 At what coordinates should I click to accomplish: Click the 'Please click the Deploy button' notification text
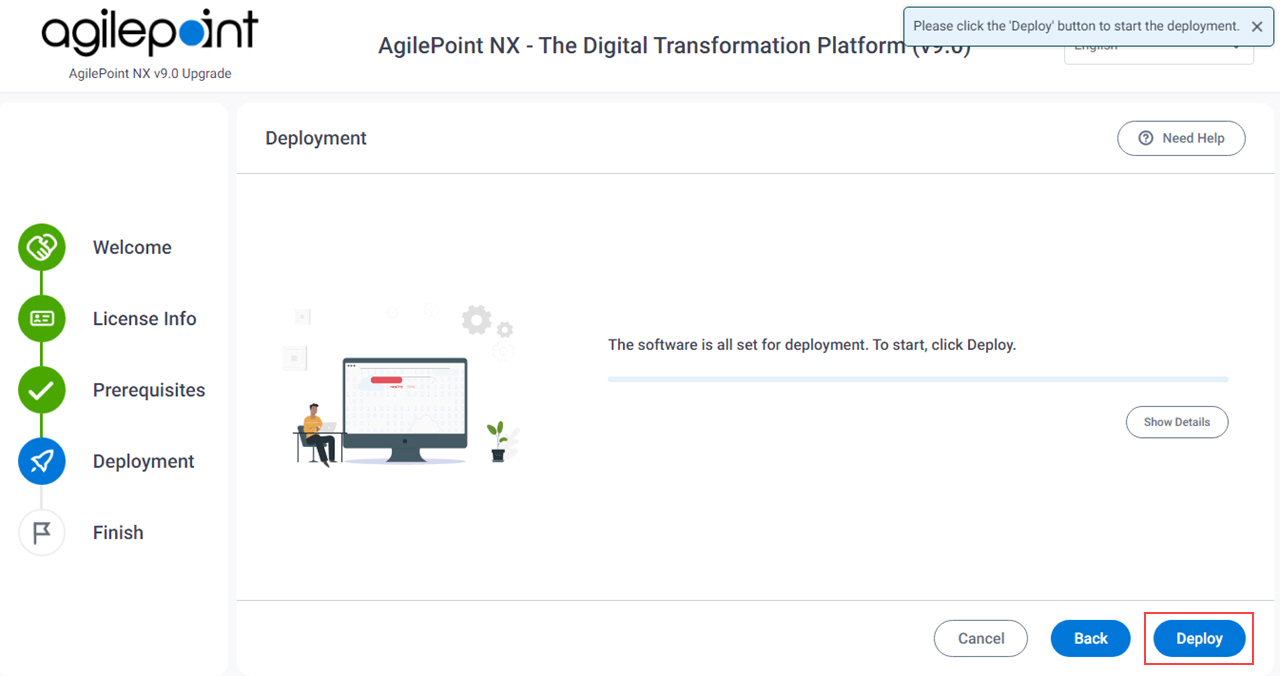[1076, 26]
